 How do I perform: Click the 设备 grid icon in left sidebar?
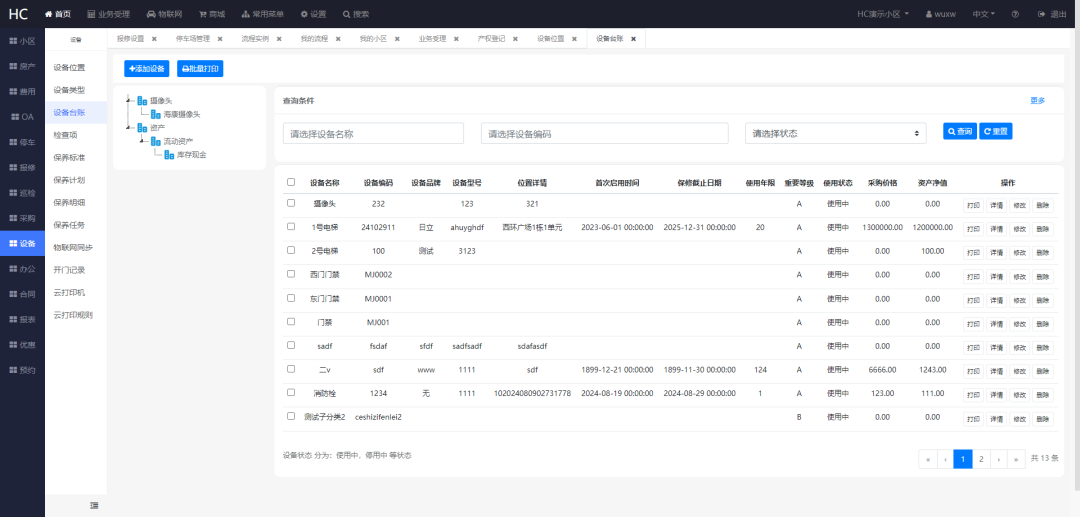point(13,244)
